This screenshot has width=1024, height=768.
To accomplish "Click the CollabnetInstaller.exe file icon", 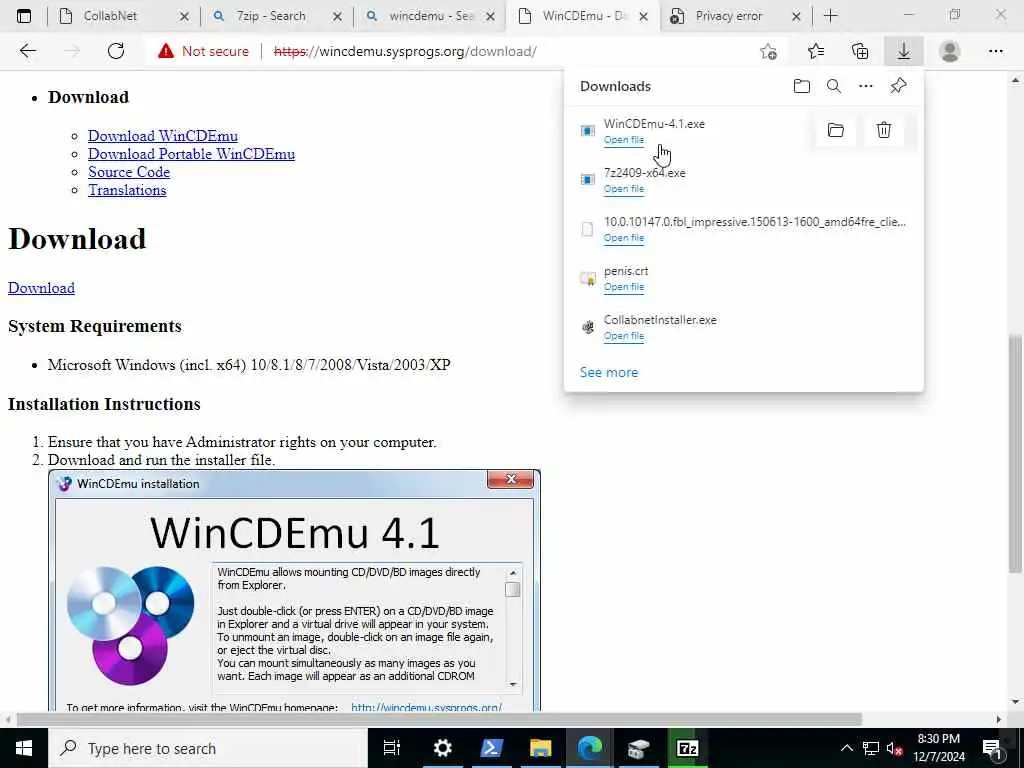I will click(588, 327).
